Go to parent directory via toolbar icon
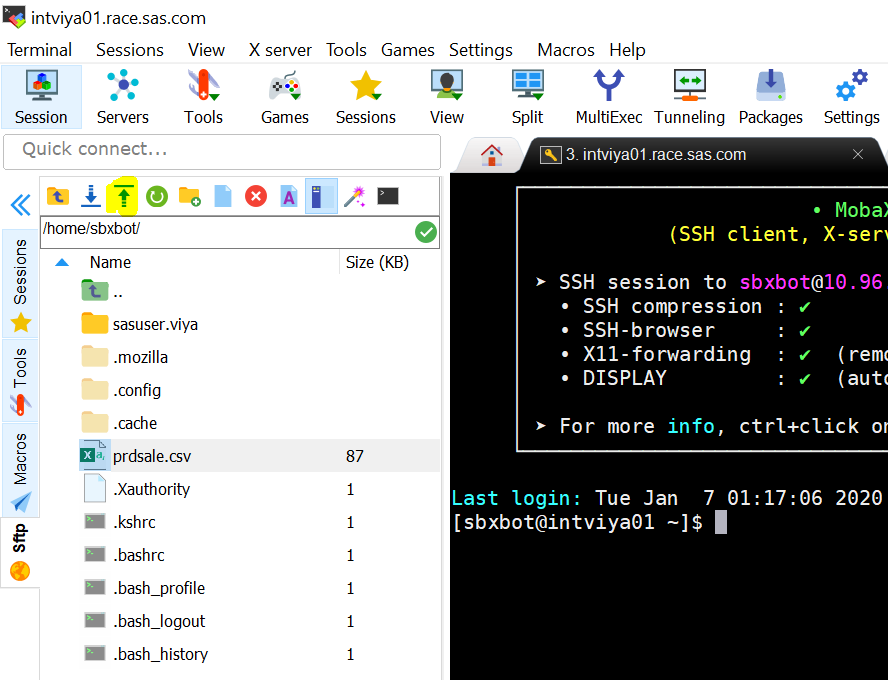 (x=58, y=196)
